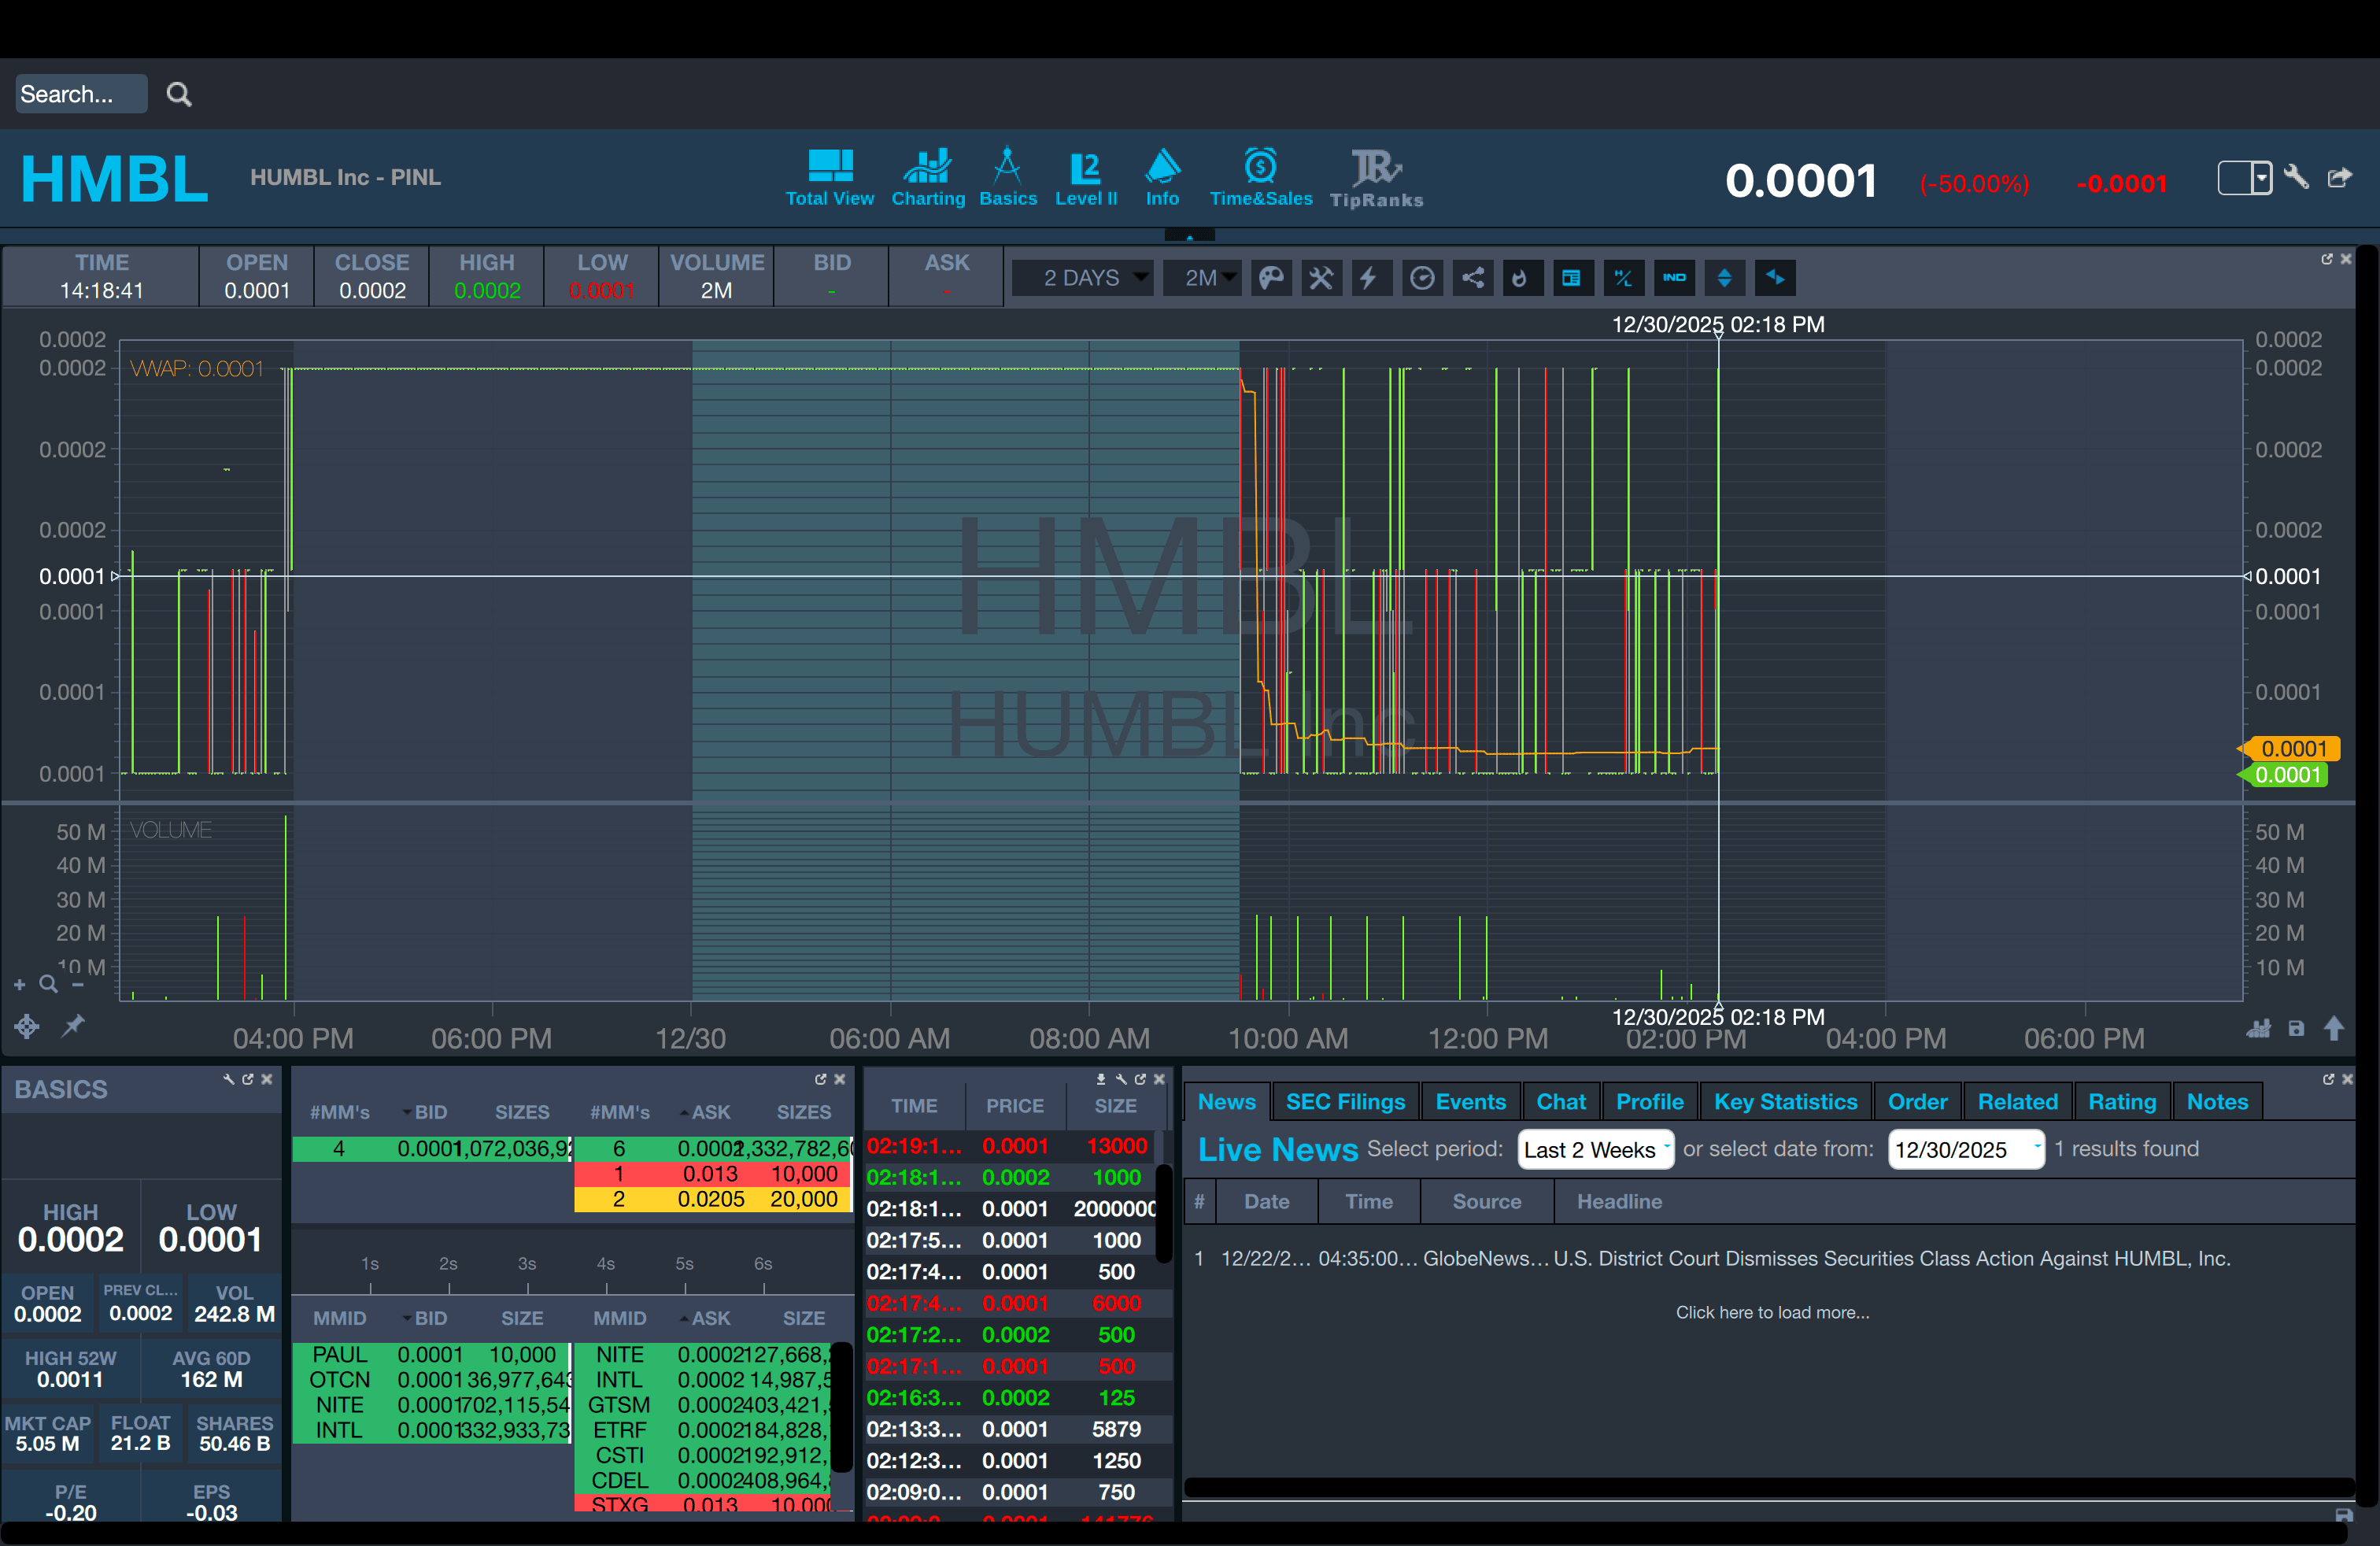Toggle the news panel chart button
This screenshot has height=1546, width=2380.
tap(1571, 278)
